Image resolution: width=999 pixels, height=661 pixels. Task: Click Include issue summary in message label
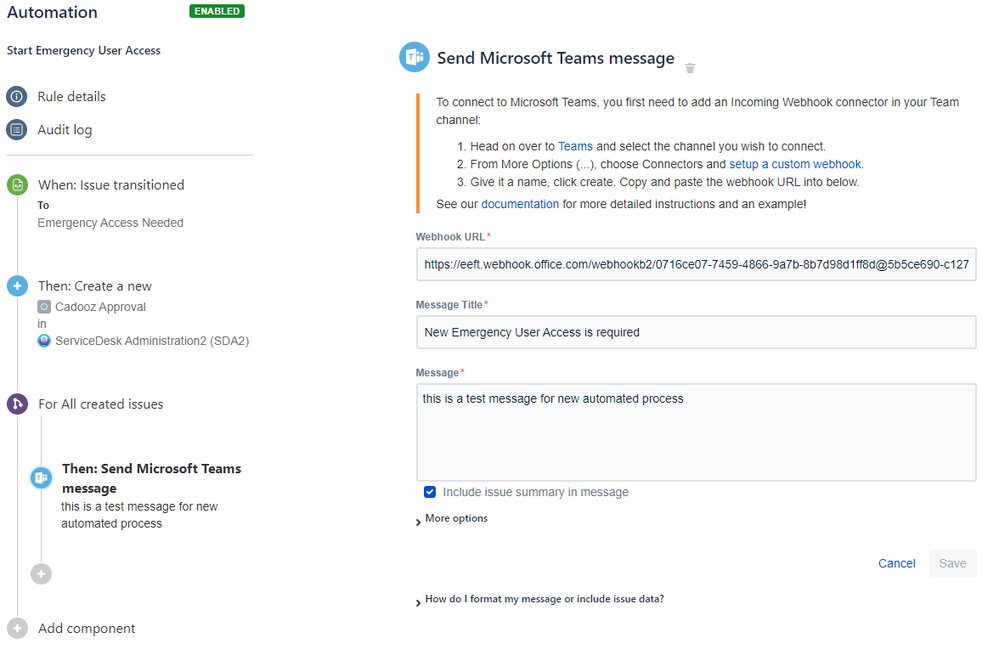click(536, 492)
